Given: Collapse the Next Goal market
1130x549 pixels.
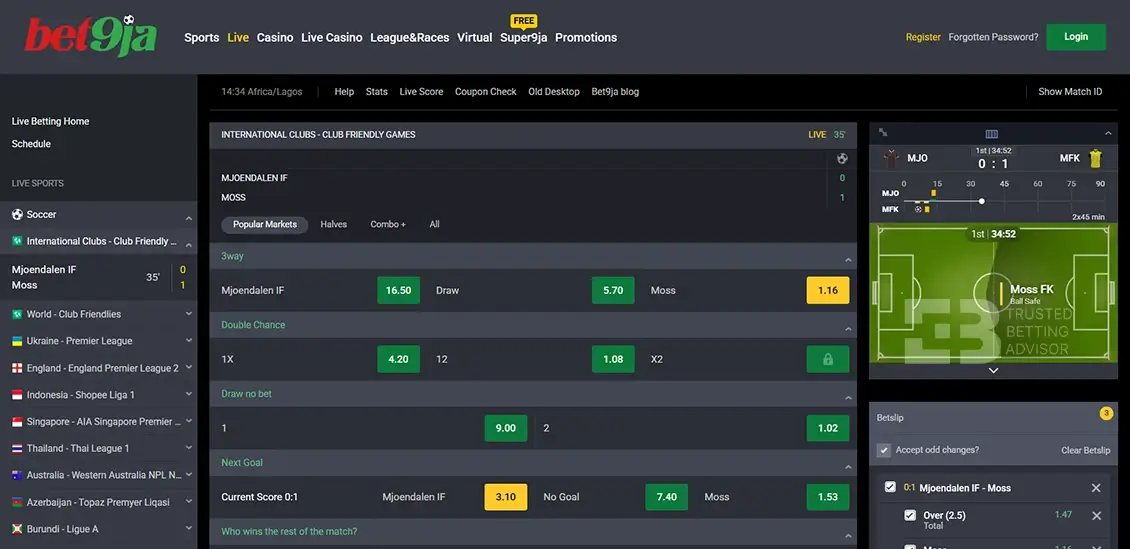Looking at the screenshot, I should point(848,467).
